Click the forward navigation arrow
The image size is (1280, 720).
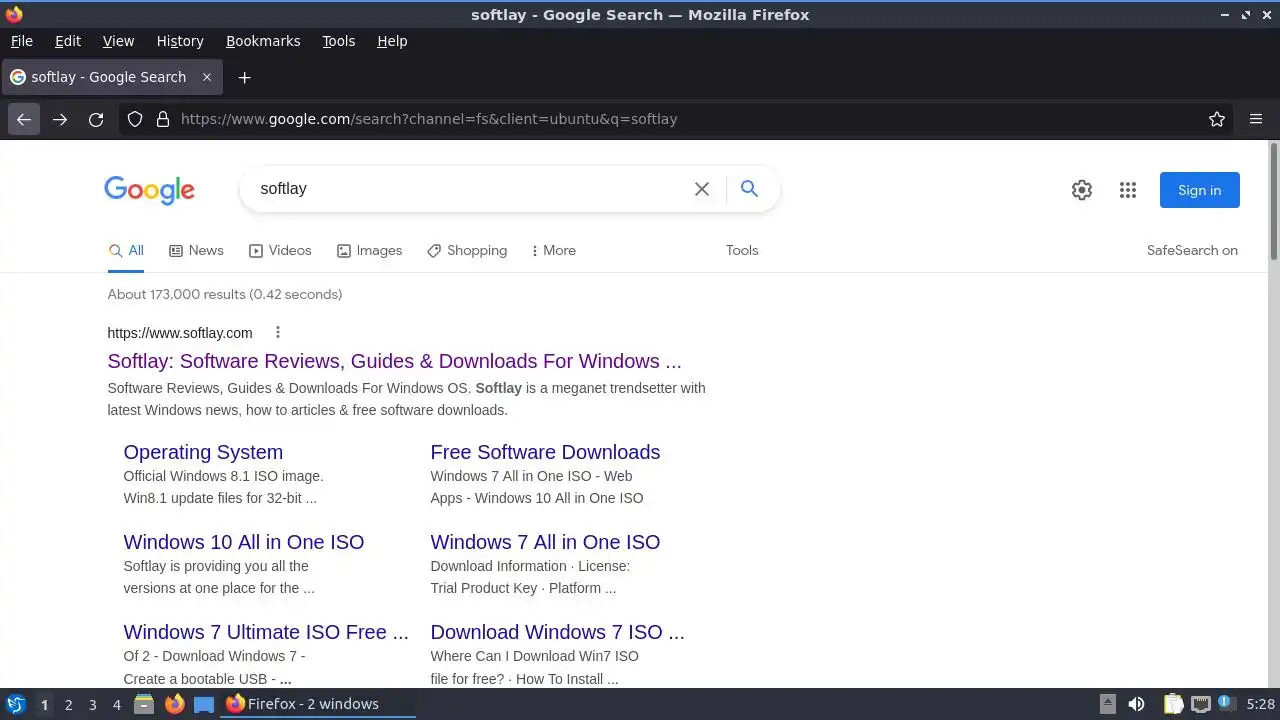60,119
